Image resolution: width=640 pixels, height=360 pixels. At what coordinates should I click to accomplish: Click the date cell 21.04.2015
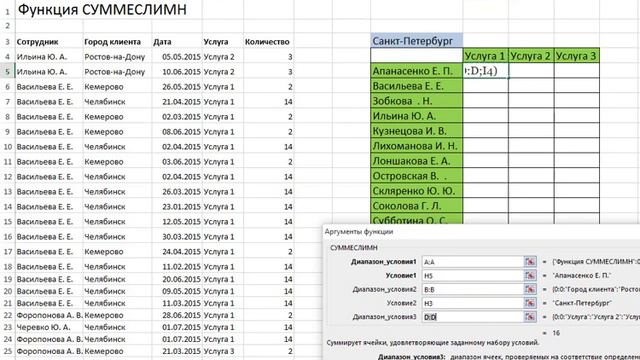(177, 102)
